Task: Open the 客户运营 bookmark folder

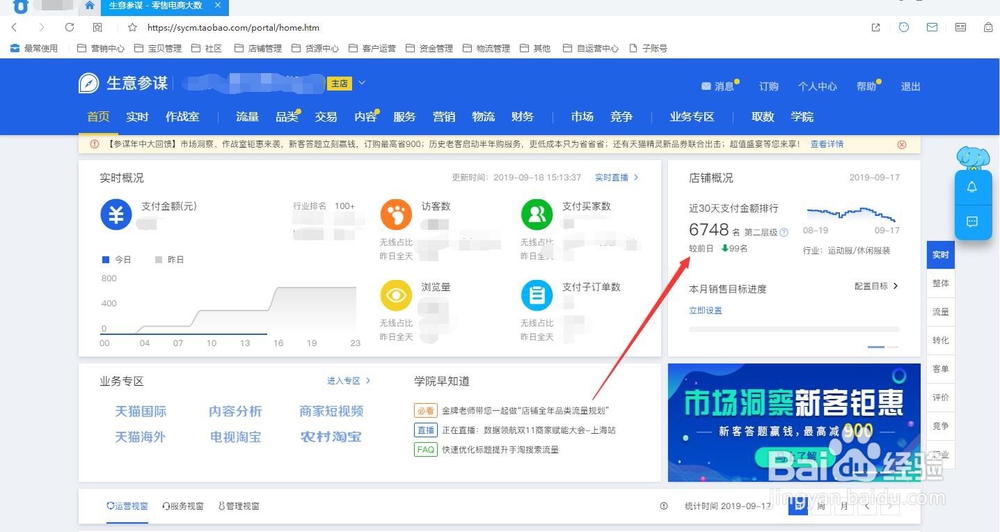Action: click(x=372, y=48)
